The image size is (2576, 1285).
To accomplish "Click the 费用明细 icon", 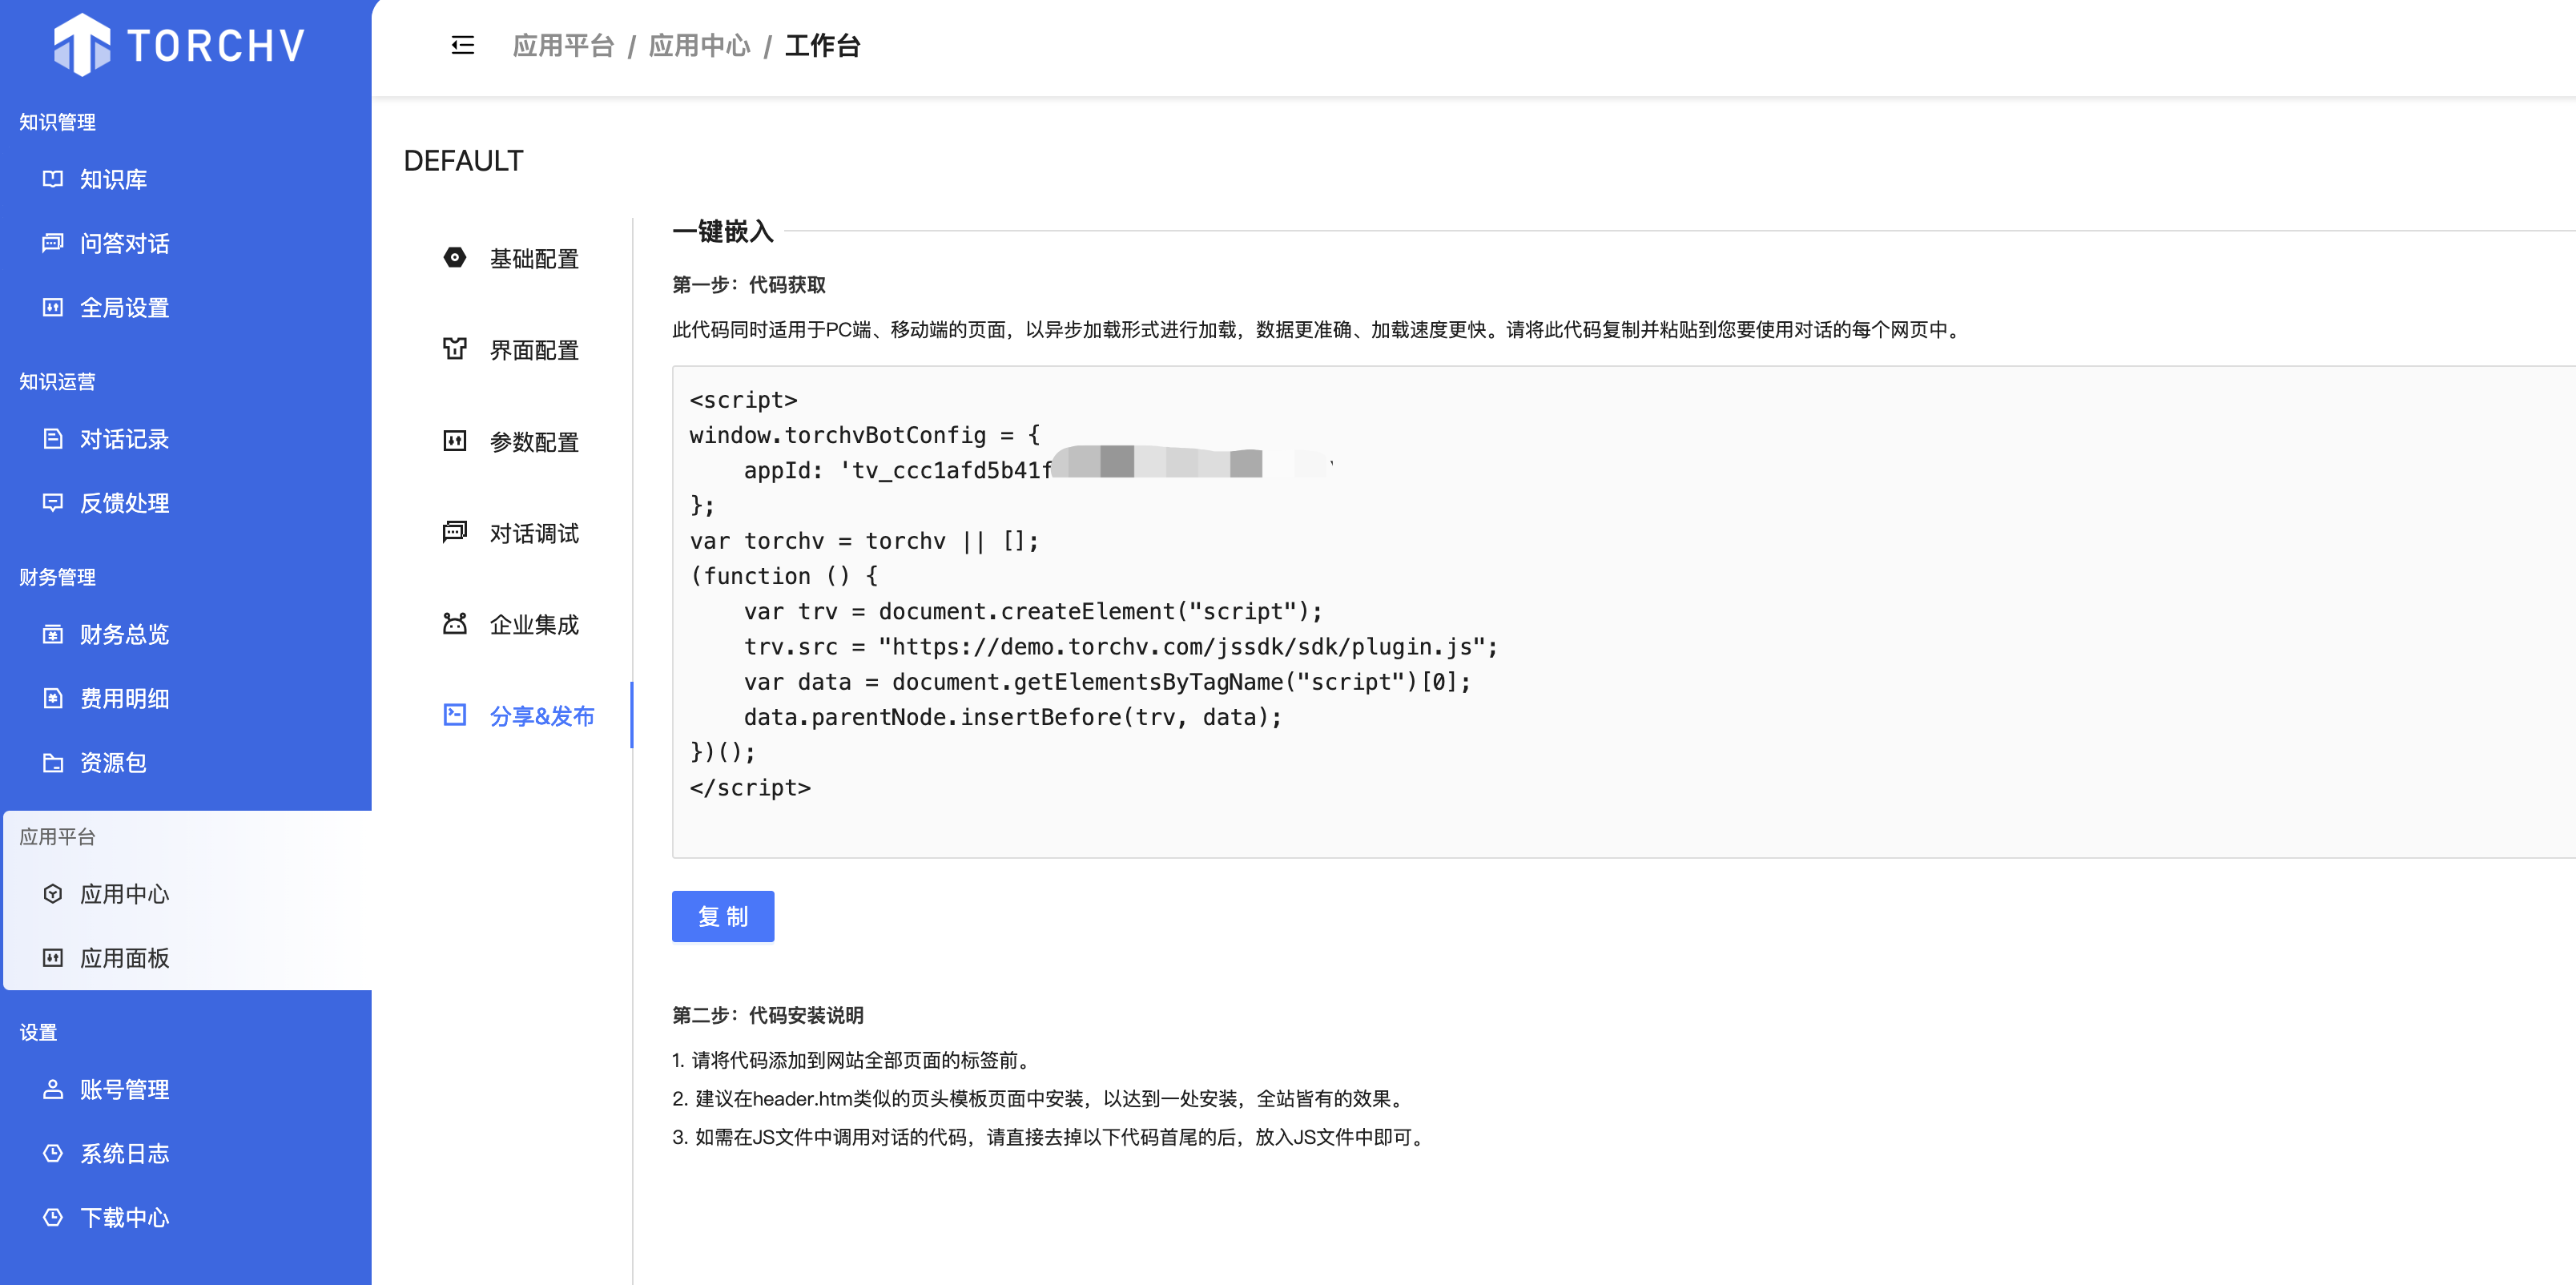I will 53,698.
